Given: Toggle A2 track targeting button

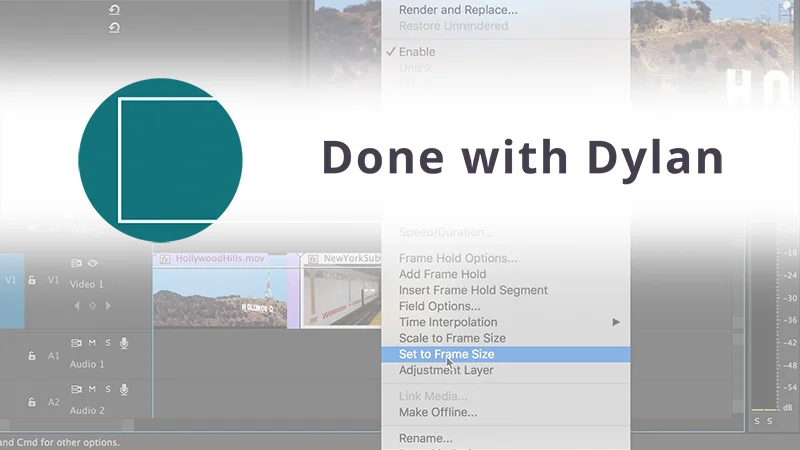Looking at the screenshot, I should pos(54,402).
